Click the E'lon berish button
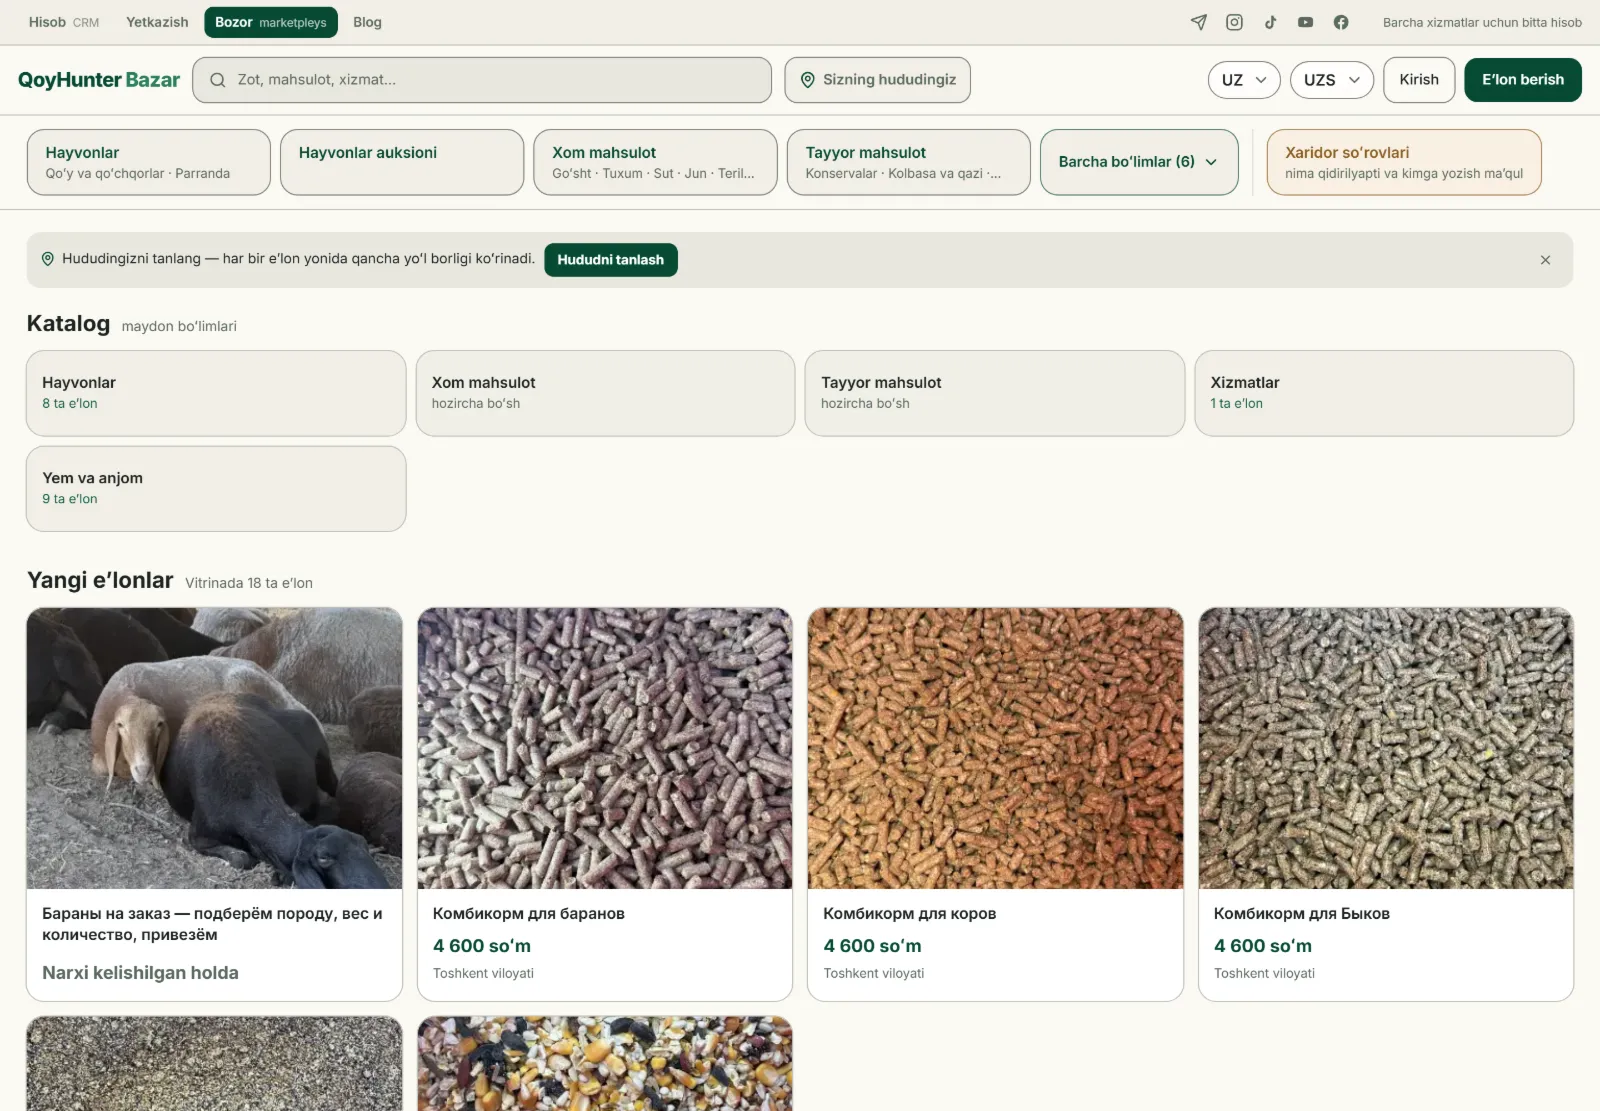The width and height of the screenshot is (1600, 1111). (x=1523, y=80)
